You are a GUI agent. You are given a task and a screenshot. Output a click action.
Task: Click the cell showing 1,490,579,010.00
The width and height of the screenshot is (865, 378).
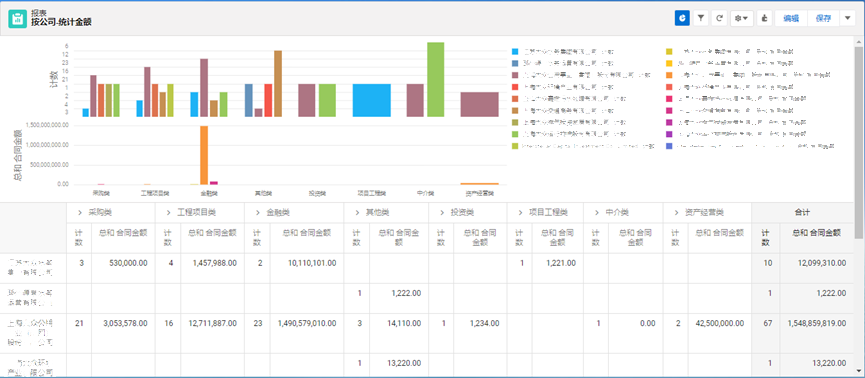click(307, 333)
